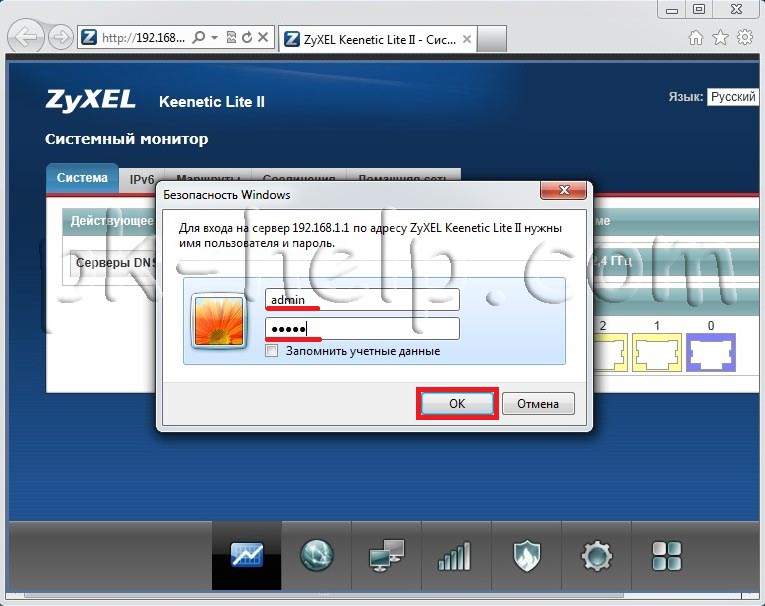Click the Stop loading X icon
765x606 pixels.
(263, 37)
